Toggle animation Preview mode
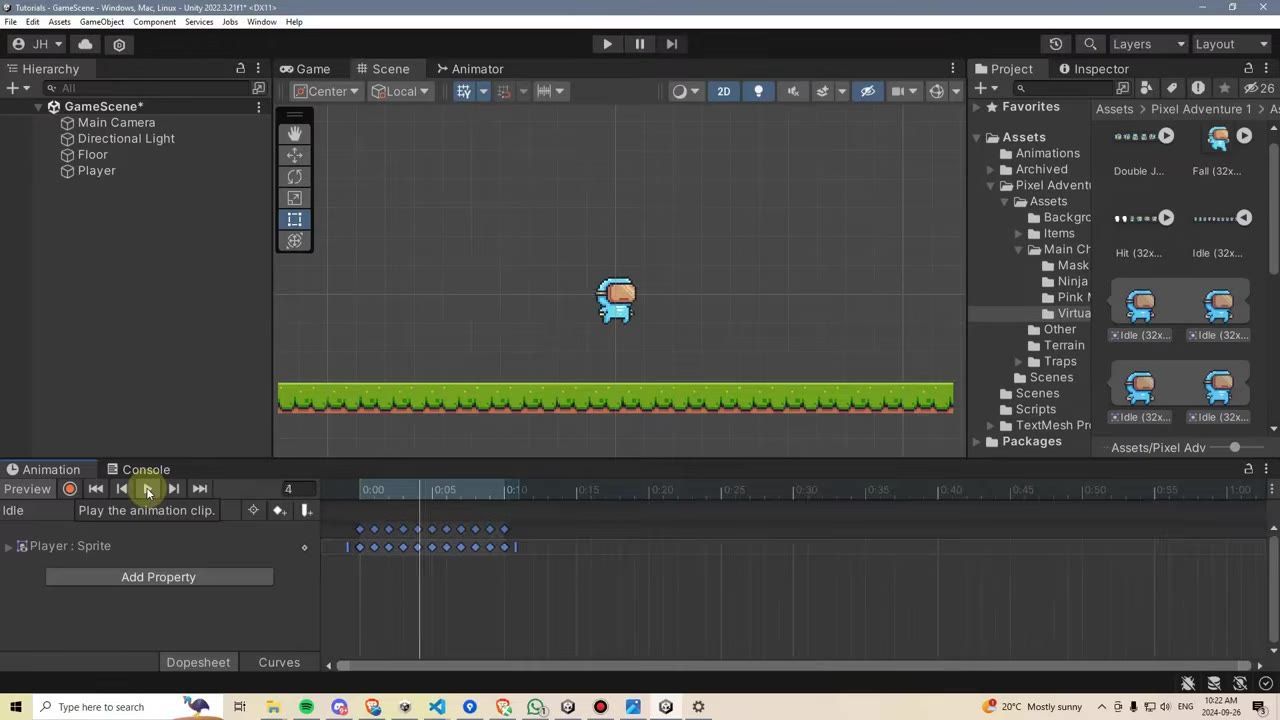Viewport: 1280px width, 720px height. pos(27,489)
